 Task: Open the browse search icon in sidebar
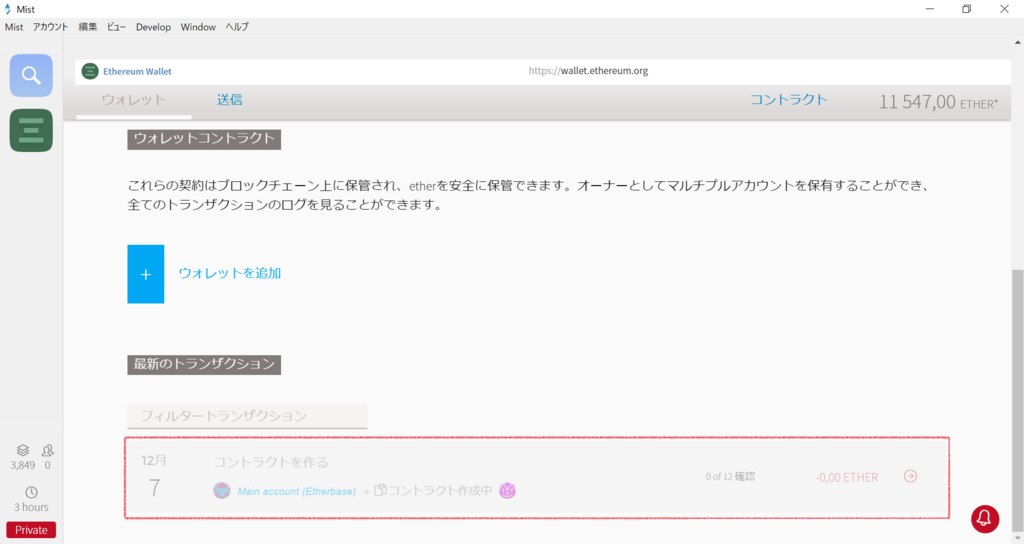(31, 76)
